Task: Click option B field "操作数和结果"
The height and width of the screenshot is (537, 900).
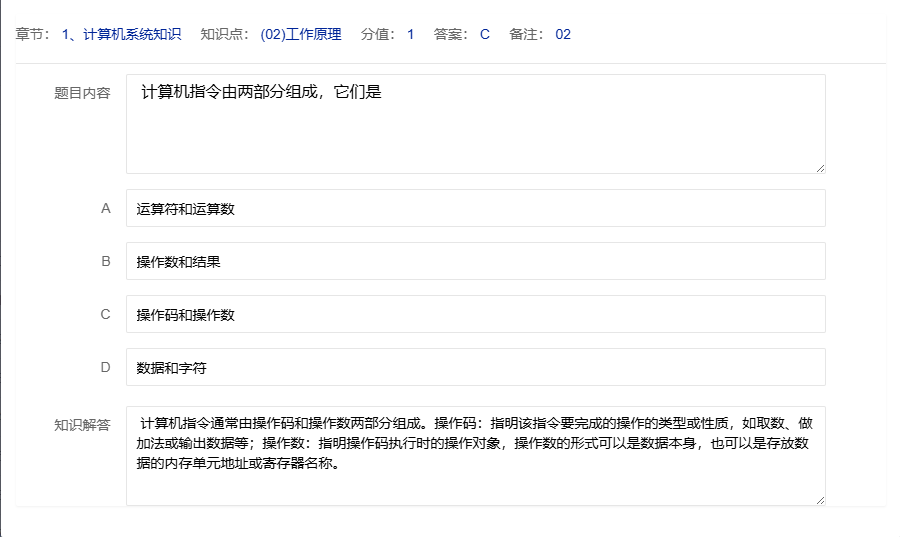Action: coord(475,261)
